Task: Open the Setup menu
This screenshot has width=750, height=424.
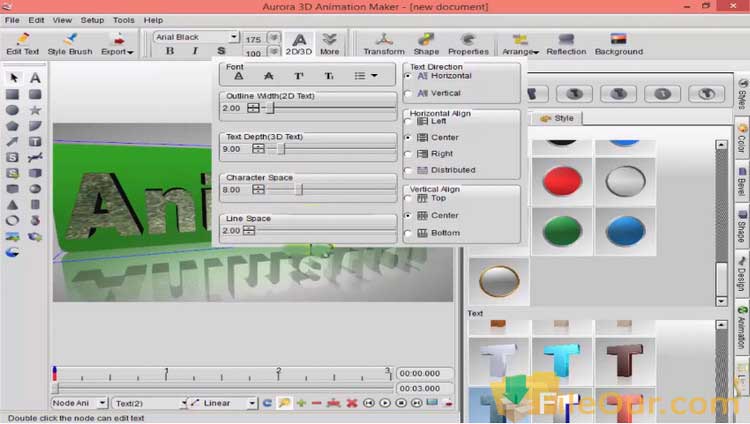Action: coord(92,20)
